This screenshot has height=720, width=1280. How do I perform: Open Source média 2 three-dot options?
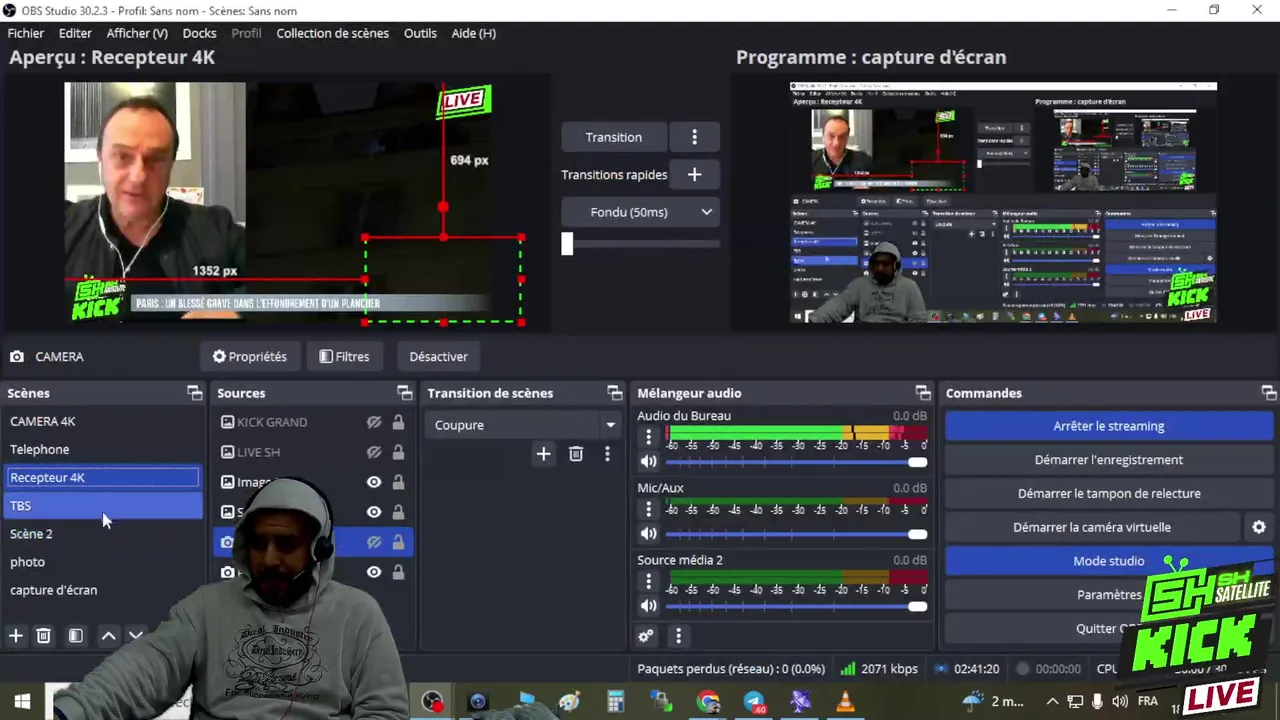[x=648, y=581]
